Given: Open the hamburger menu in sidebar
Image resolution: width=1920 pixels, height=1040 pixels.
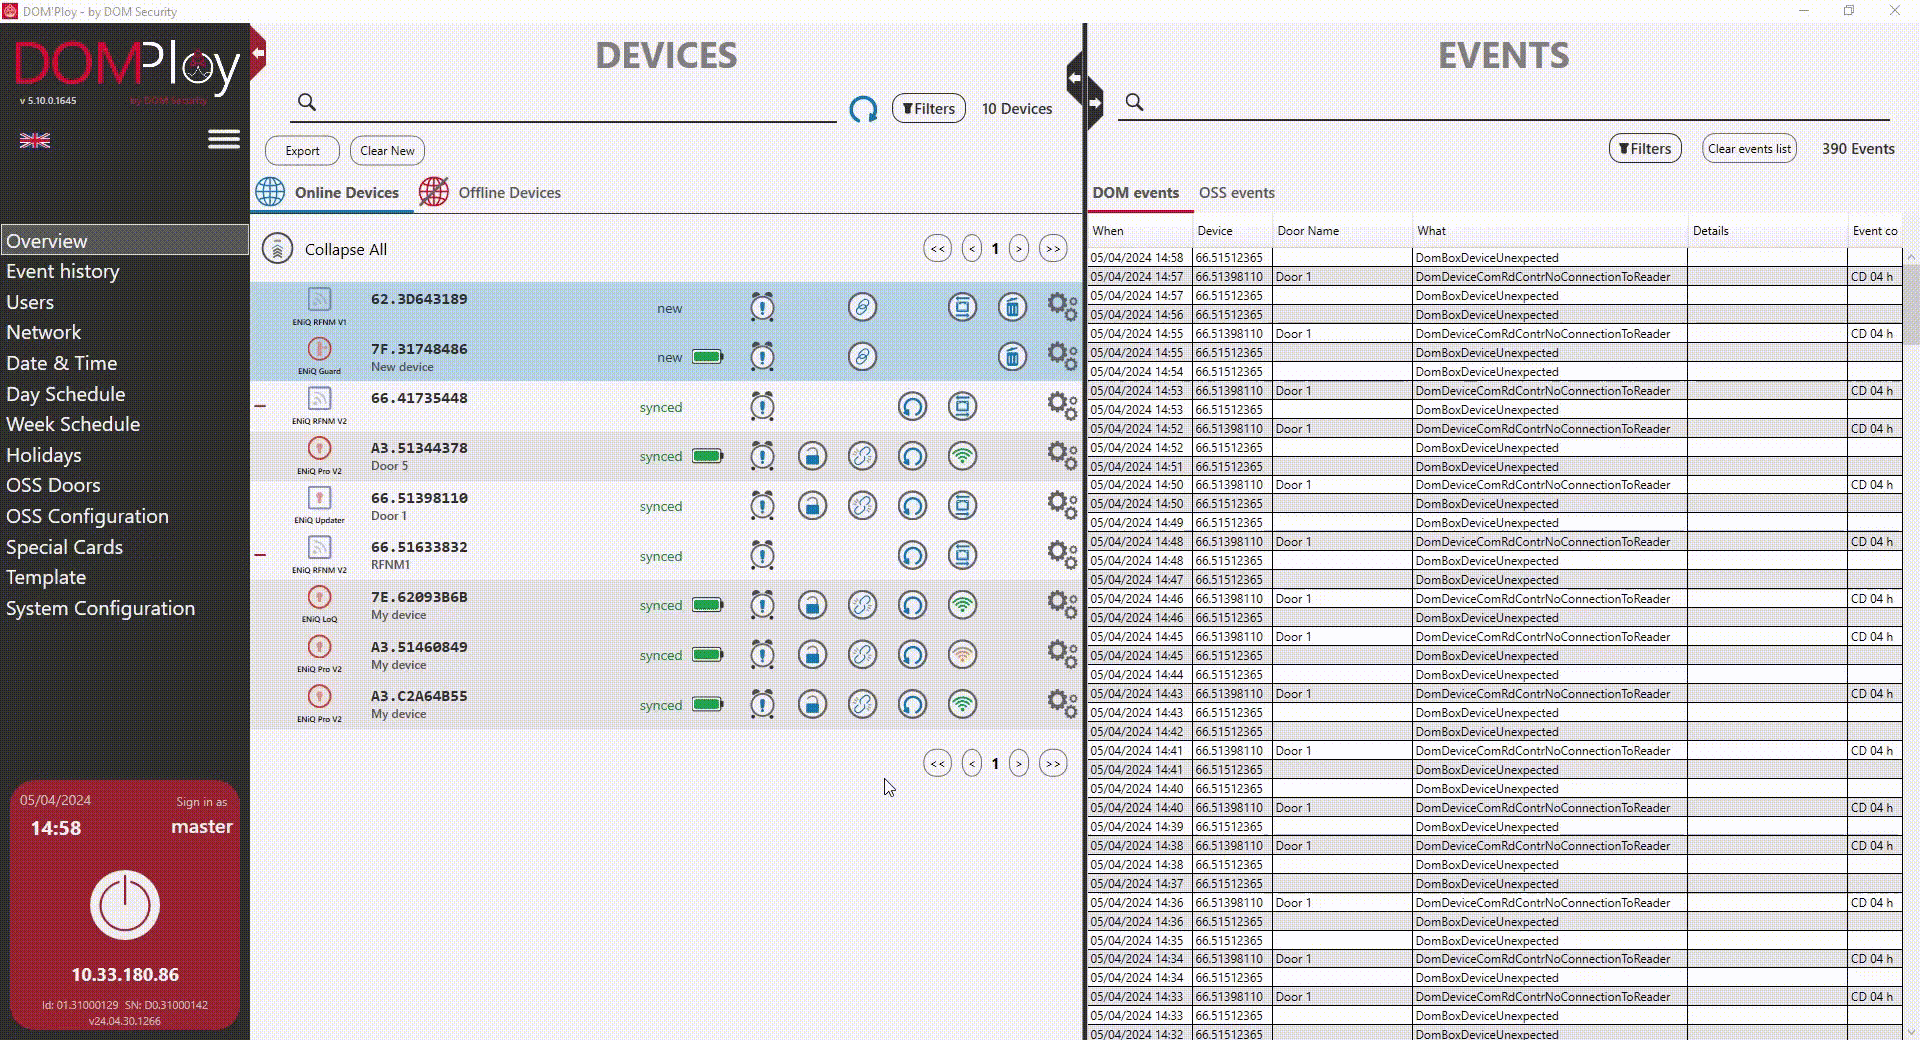Looking at the screenshot, I should click(224, 139).
